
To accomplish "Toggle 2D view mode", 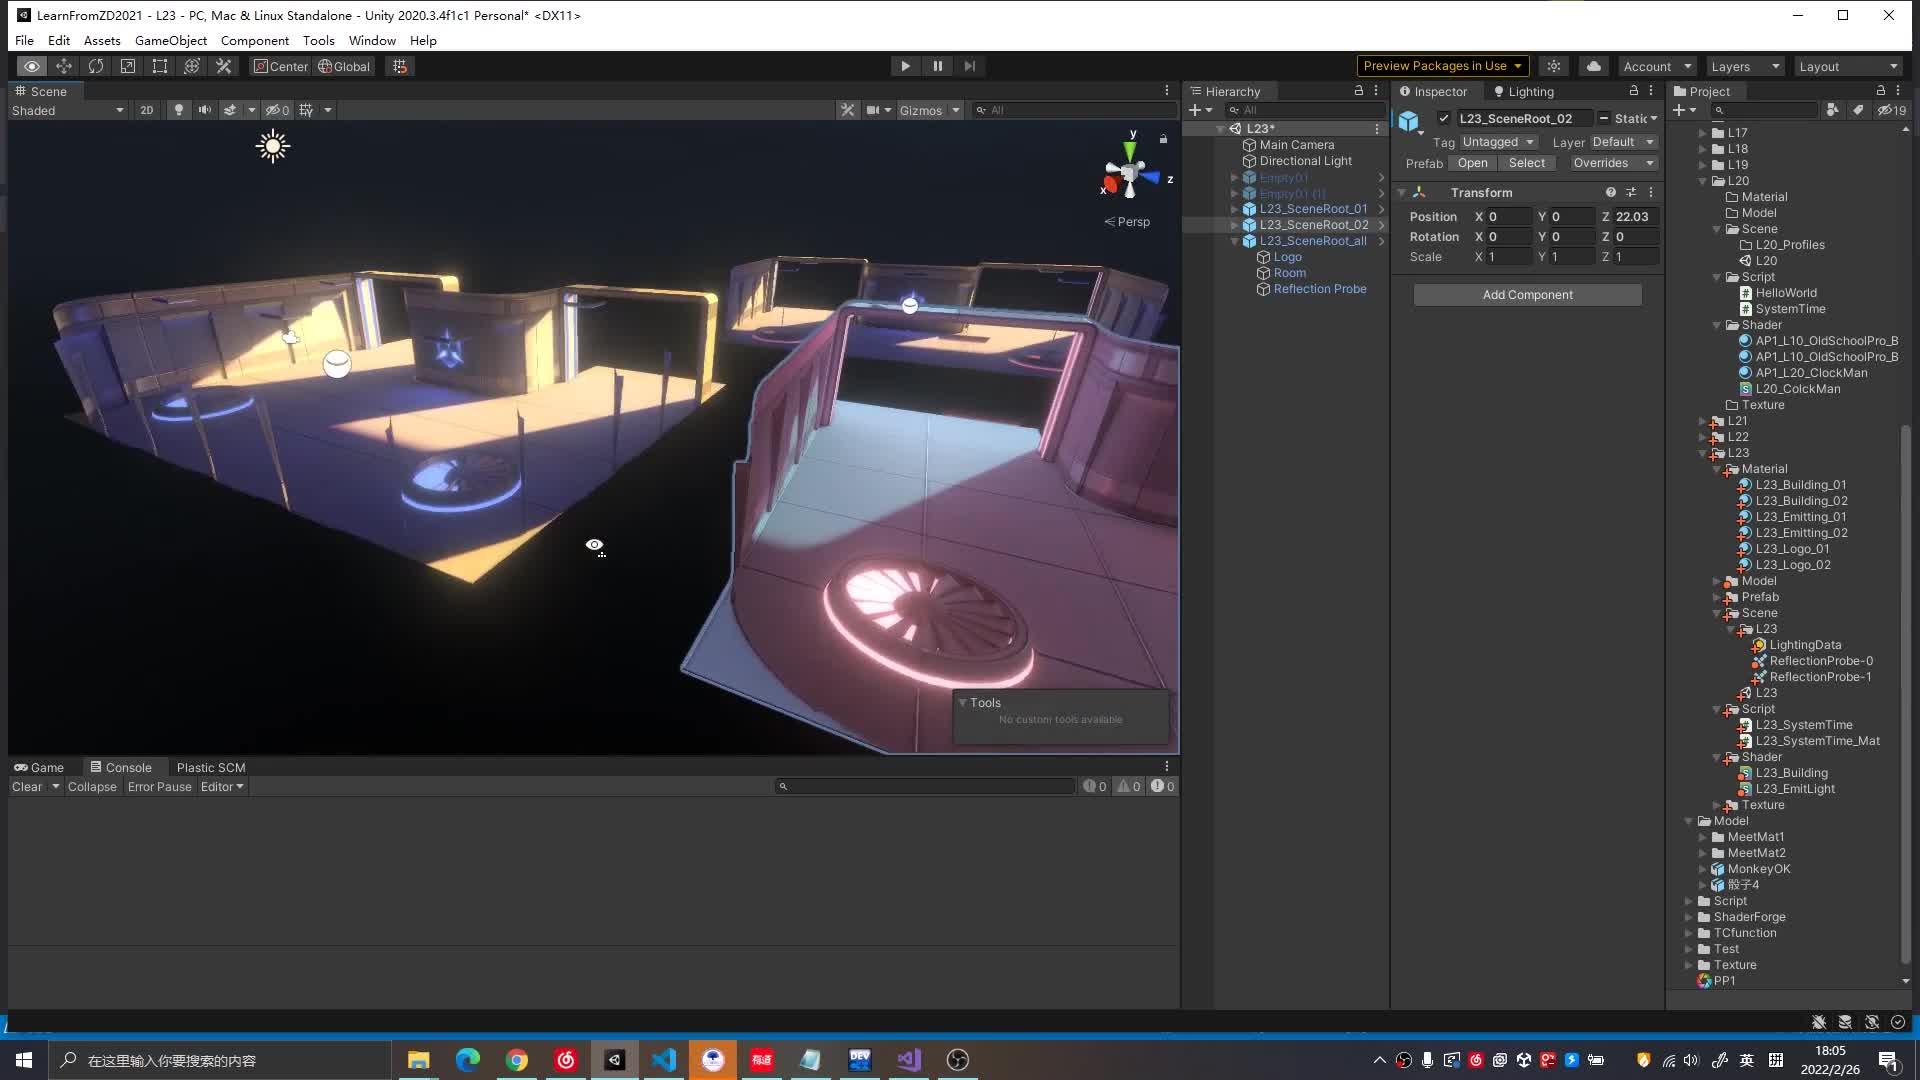I will [x=147, y=110].
